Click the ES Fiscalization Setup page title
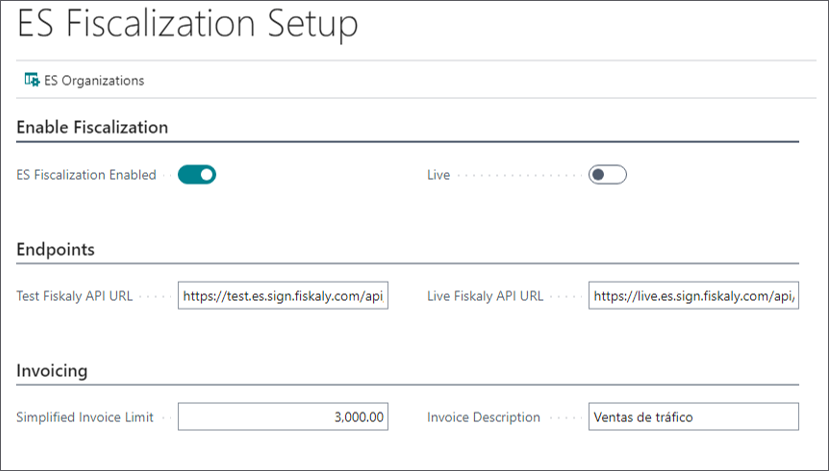Viewport: 829px width, 471px height. pyautogui.click(x=188, y=24)
